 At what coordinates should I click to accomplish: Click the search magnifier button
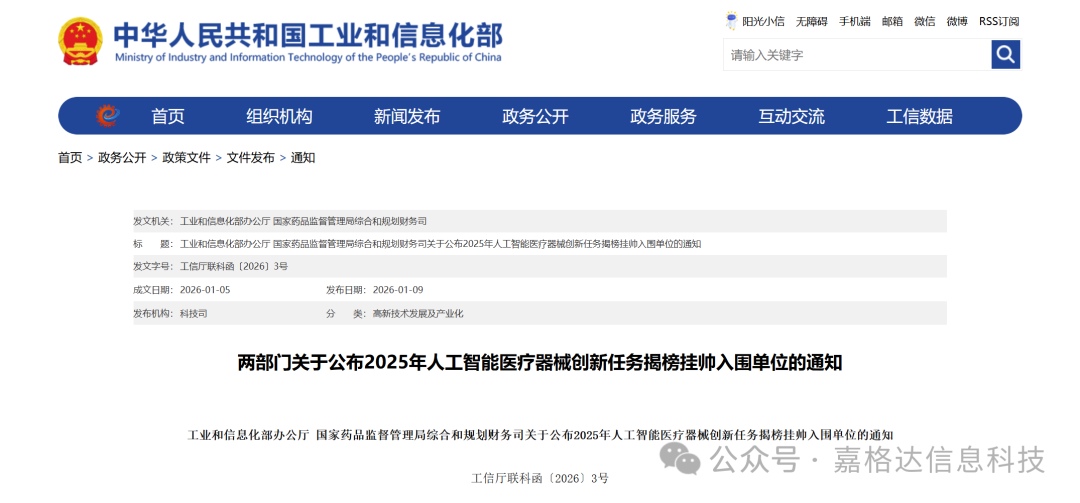point(1006,54)
